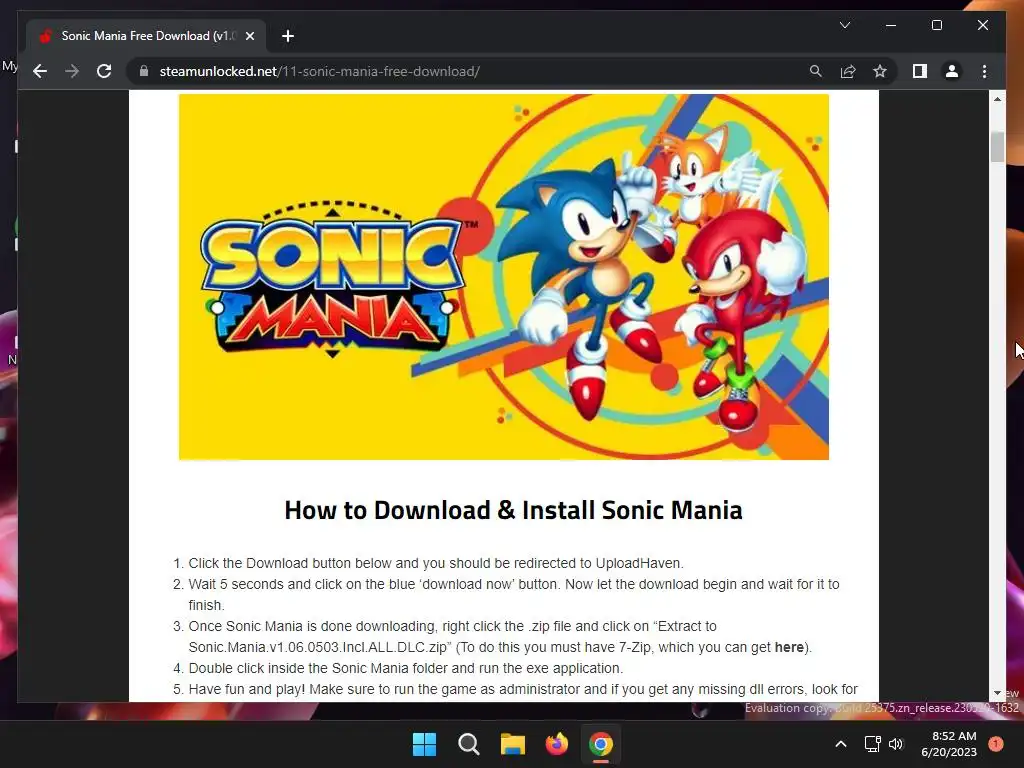Open Windows Search from the taskbar
The height and width of the screenshot is (768, 1024).
pos(468,744)
